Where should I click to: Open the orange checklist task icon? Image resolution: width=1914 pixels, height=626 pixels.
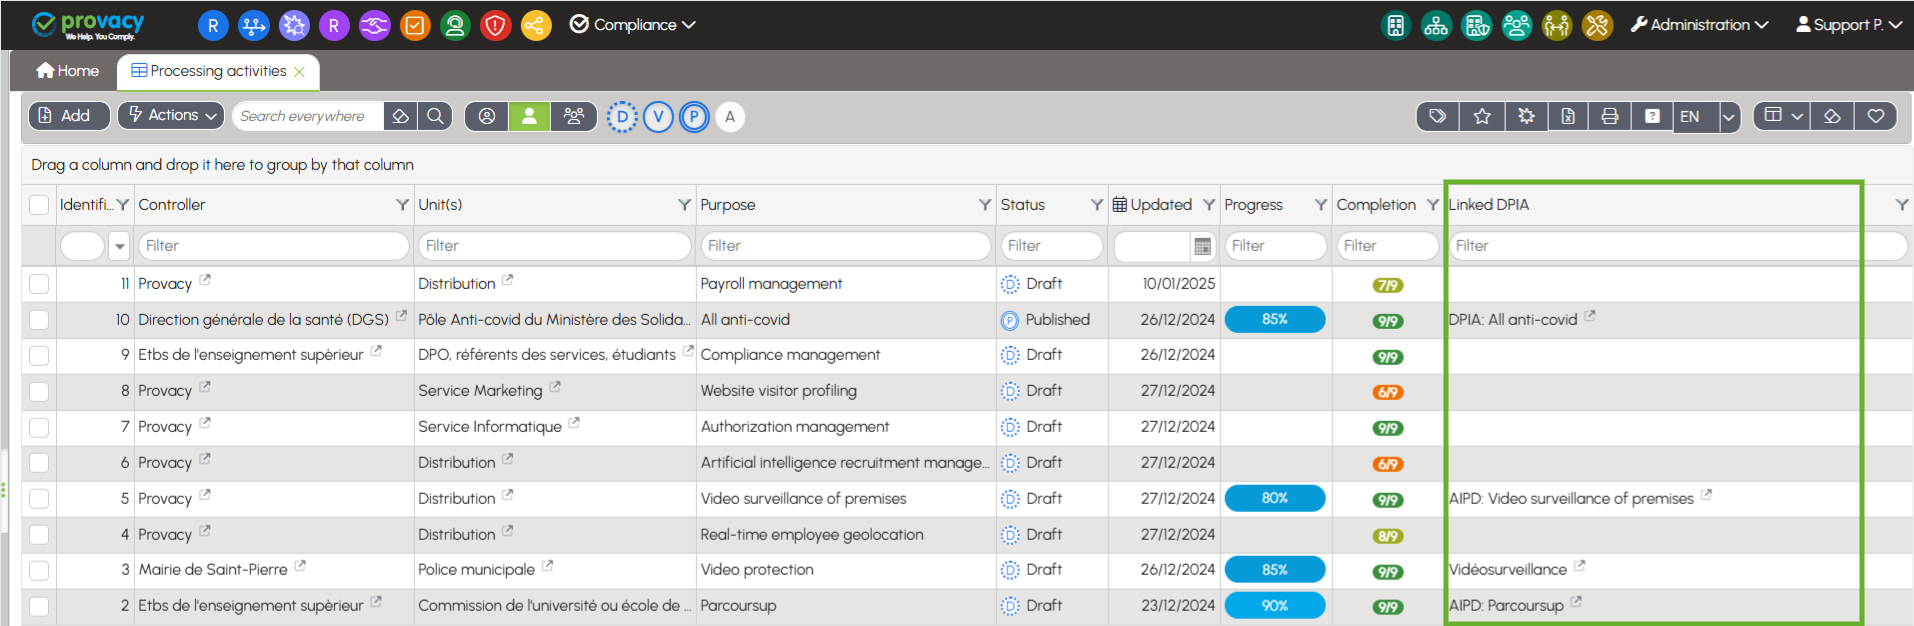(x=415, y=25)
